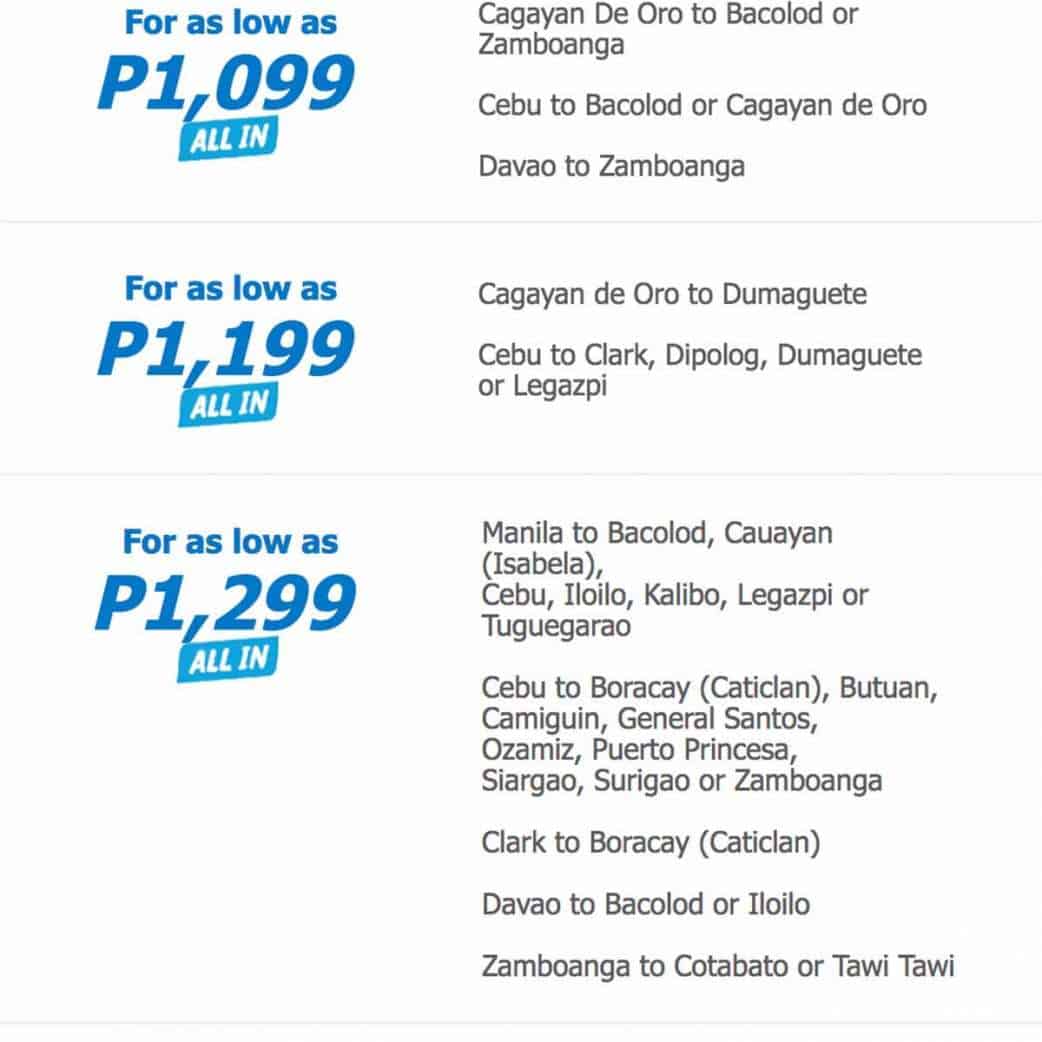
Task: Click the Clark to Boracay (Caticlan) route
Action: (650, 843)
